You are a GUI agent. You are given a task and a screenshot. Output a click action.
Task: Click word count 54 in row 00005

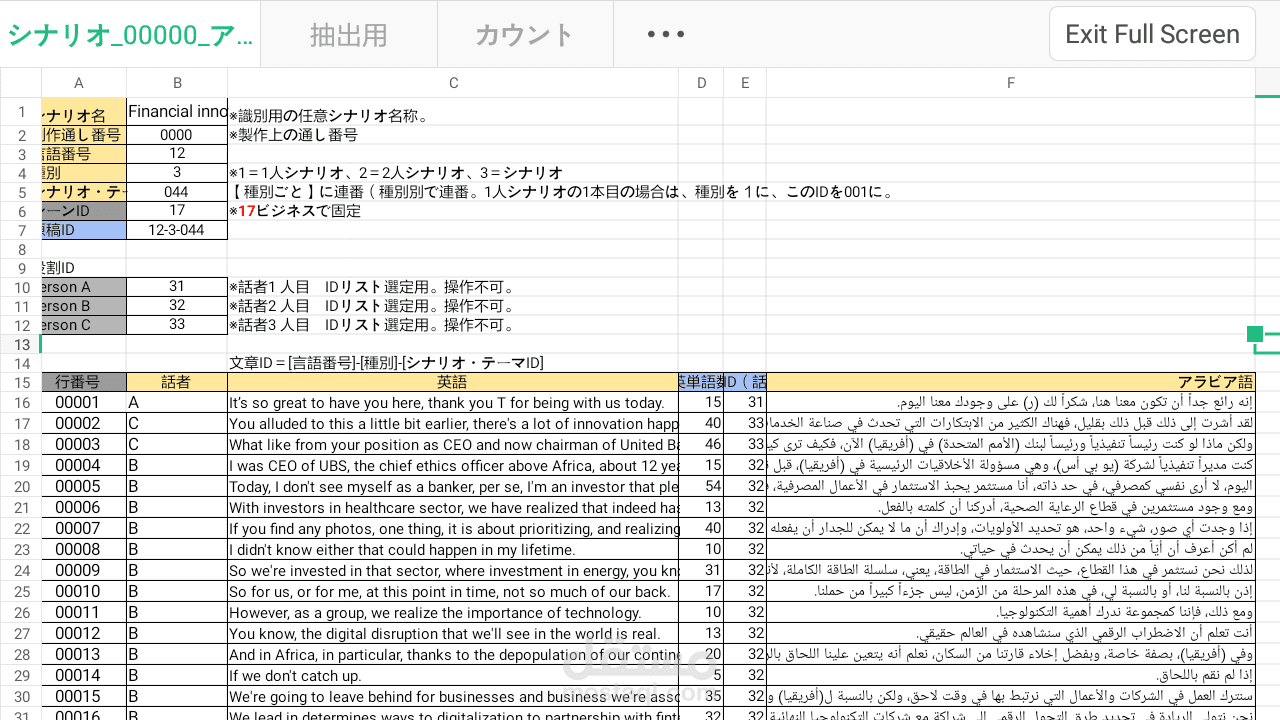(x=701, y=487)
